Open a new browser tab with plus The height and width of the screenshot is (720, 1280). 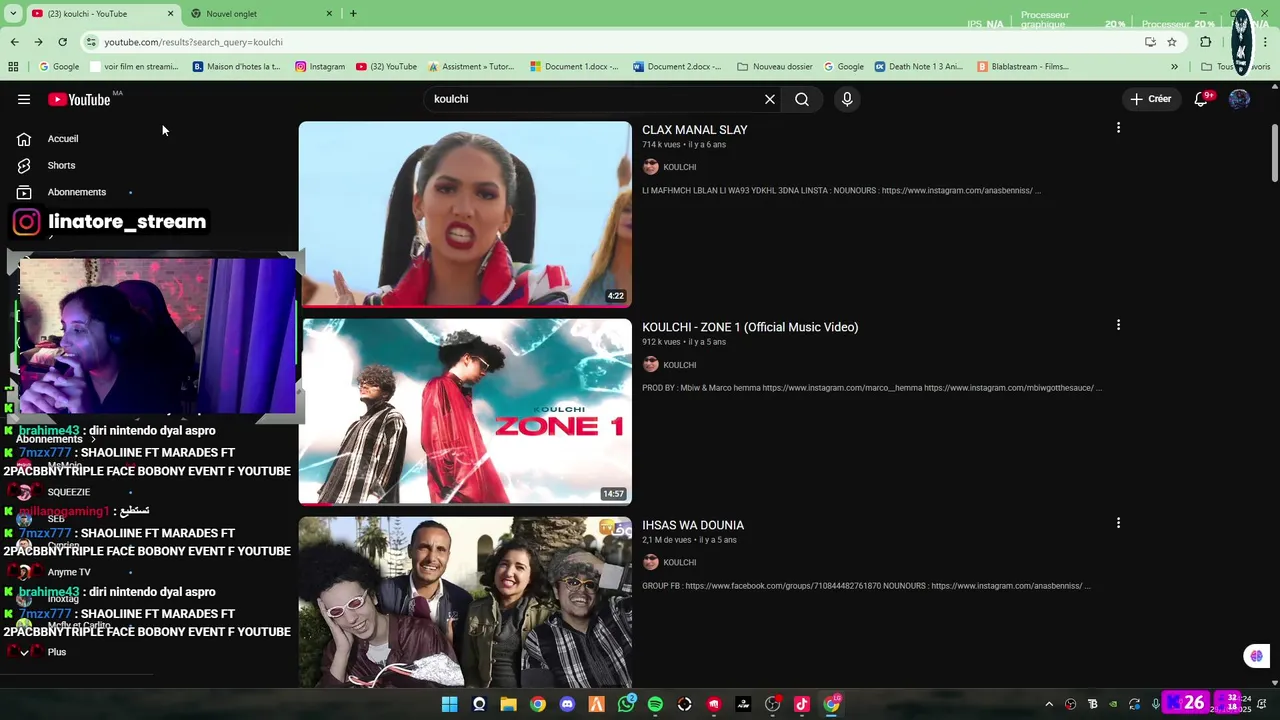353,14
